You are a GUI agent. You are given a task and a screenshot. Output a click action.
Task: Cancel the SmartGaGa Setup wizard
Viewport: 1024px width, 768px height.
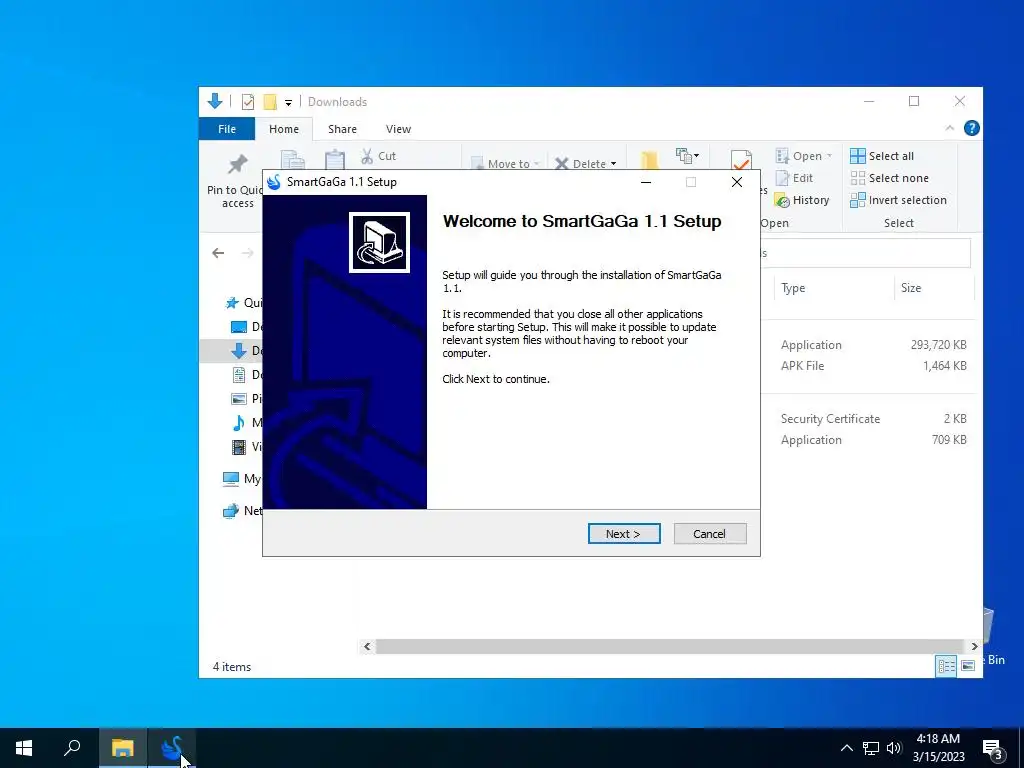[709, 534]
